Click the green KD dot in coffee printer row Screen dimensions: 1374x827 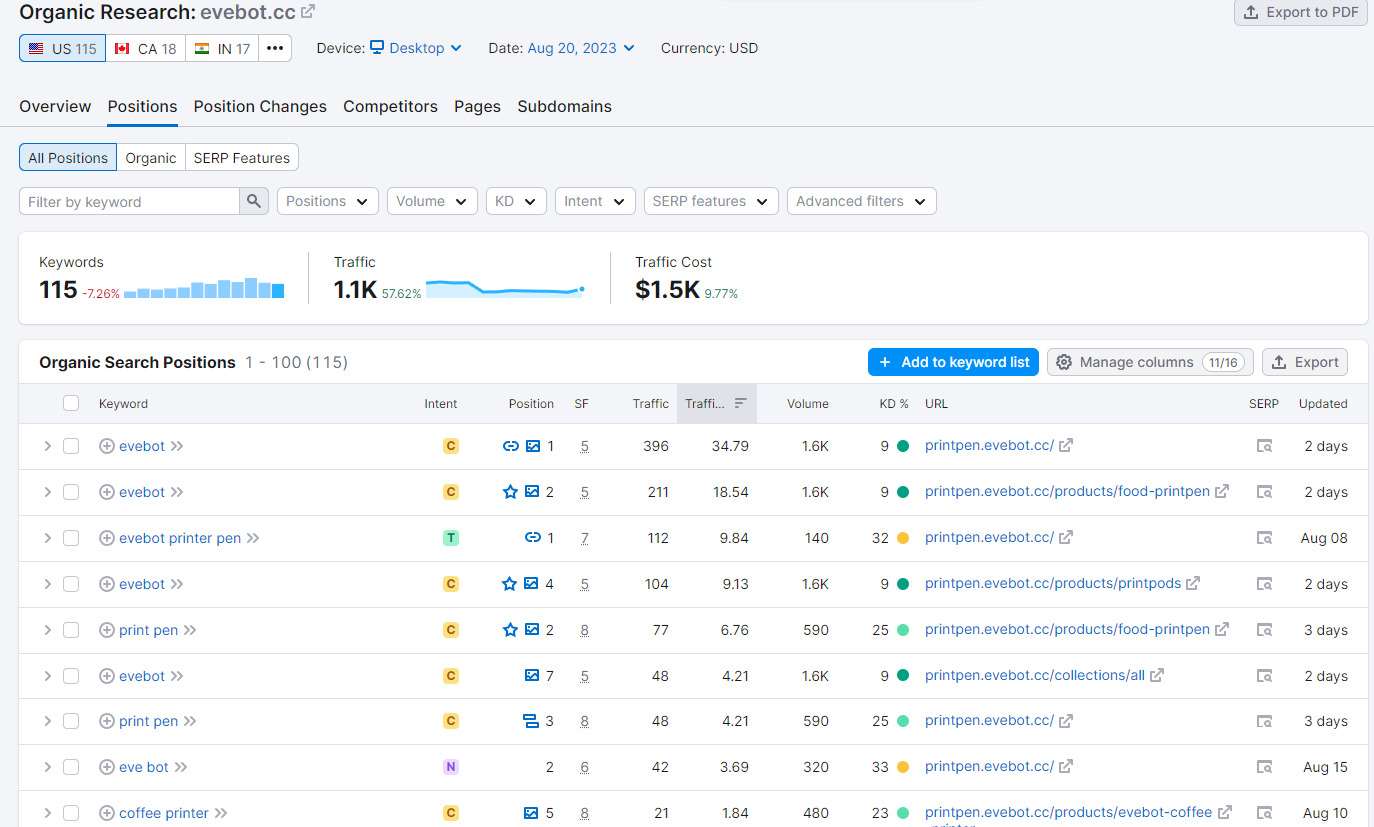(x=903, y=813)
